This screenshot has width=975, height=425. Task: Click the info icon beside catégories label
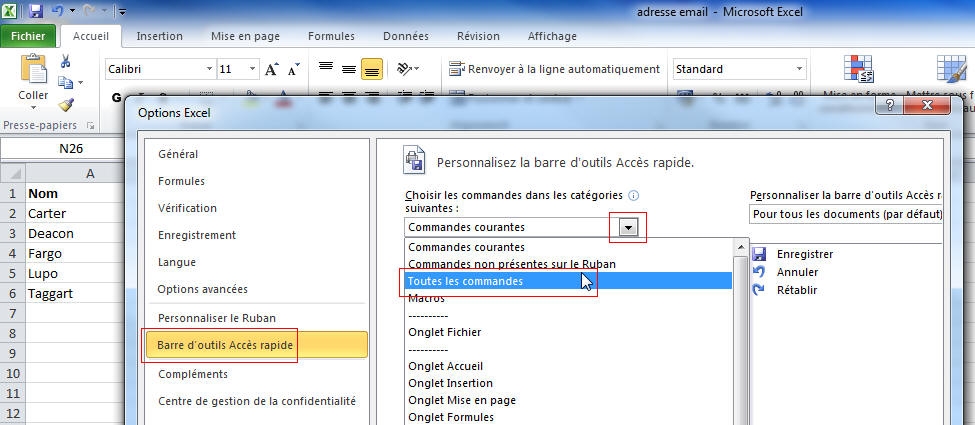click(634, 195)
